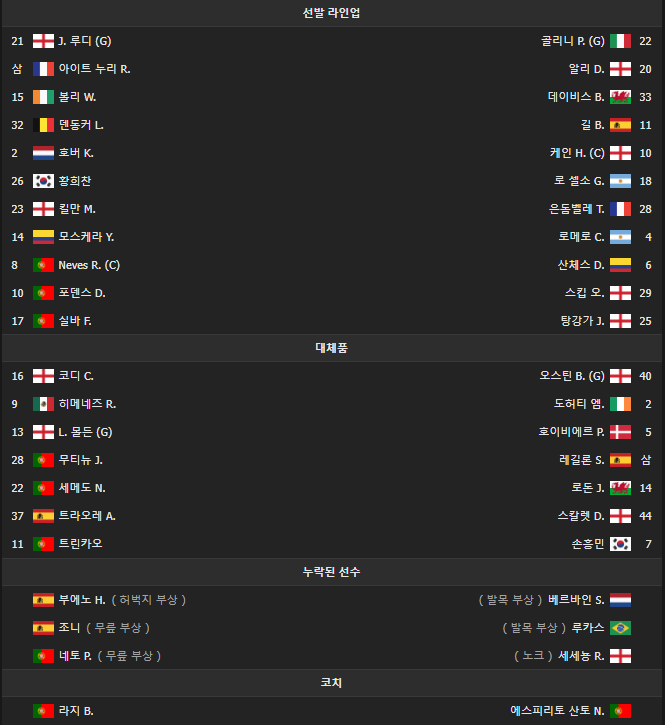
Task: Click the Portuguese flag beside coach 에스피리트 산토 N.
Action: [620, 711]
